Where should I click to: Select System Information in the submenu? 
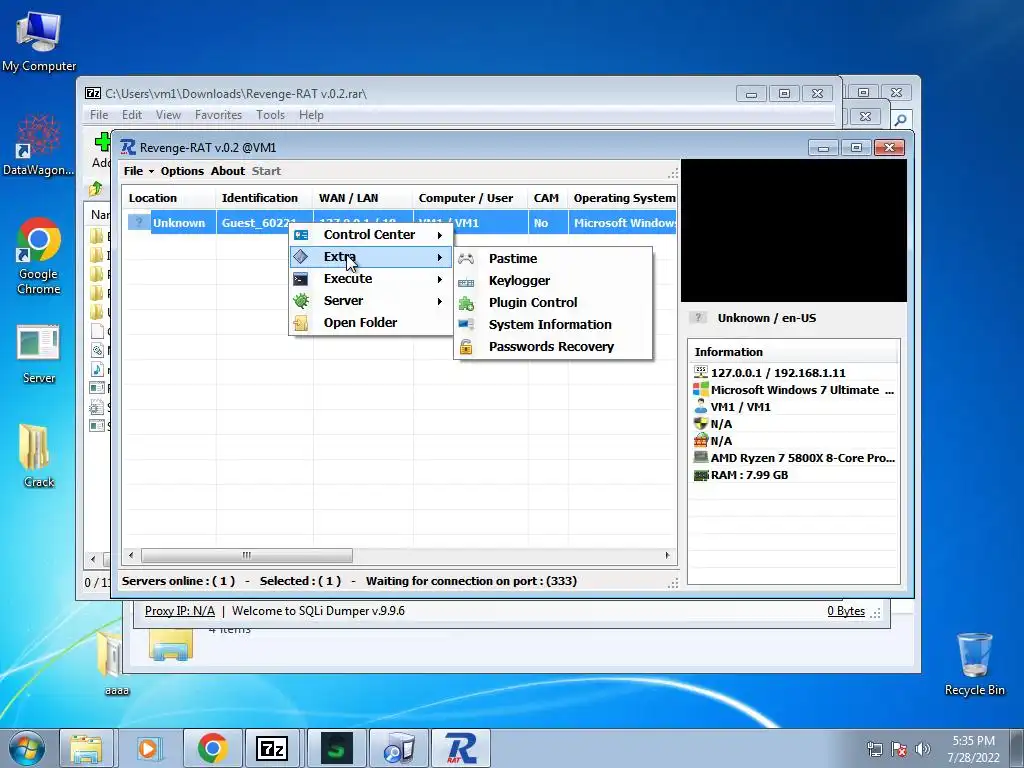coord(553,325)
